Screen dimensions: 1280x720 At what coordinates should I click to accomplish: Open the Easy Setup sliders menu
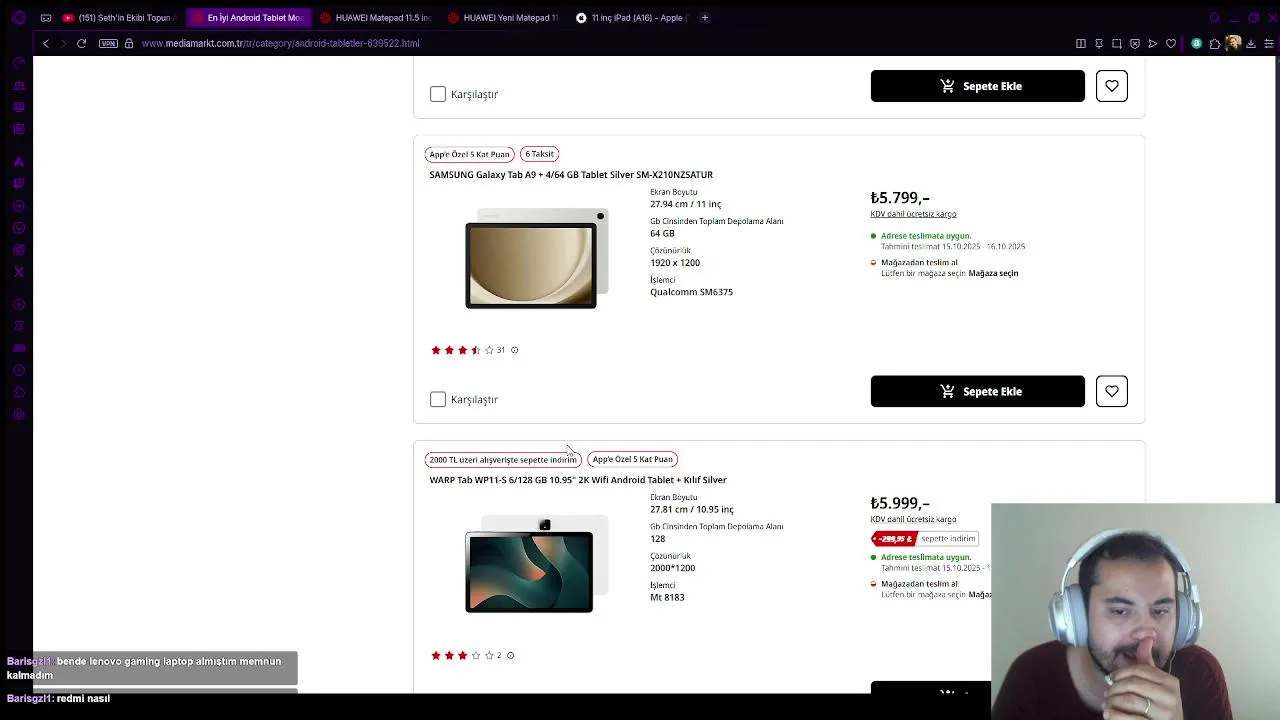[1270, 43]
